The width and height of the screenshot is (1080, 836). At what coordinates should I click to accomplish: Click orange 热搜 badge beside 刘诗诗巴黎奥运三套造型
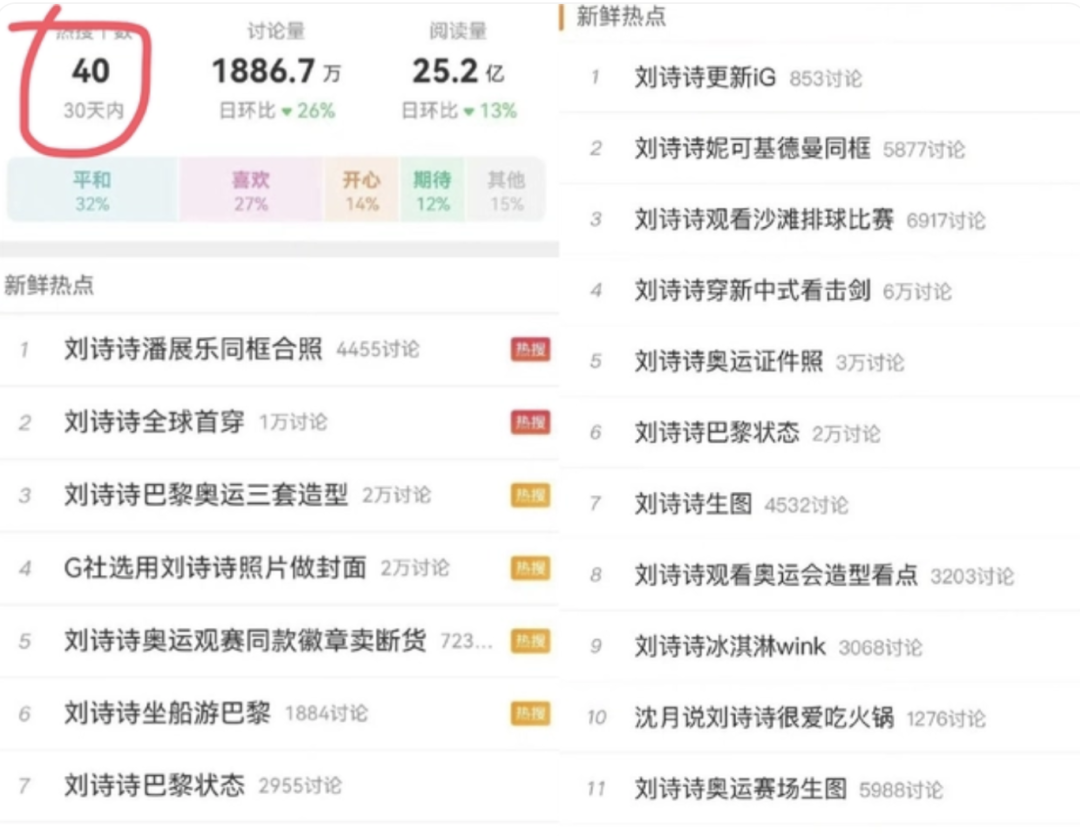point(530,495)
